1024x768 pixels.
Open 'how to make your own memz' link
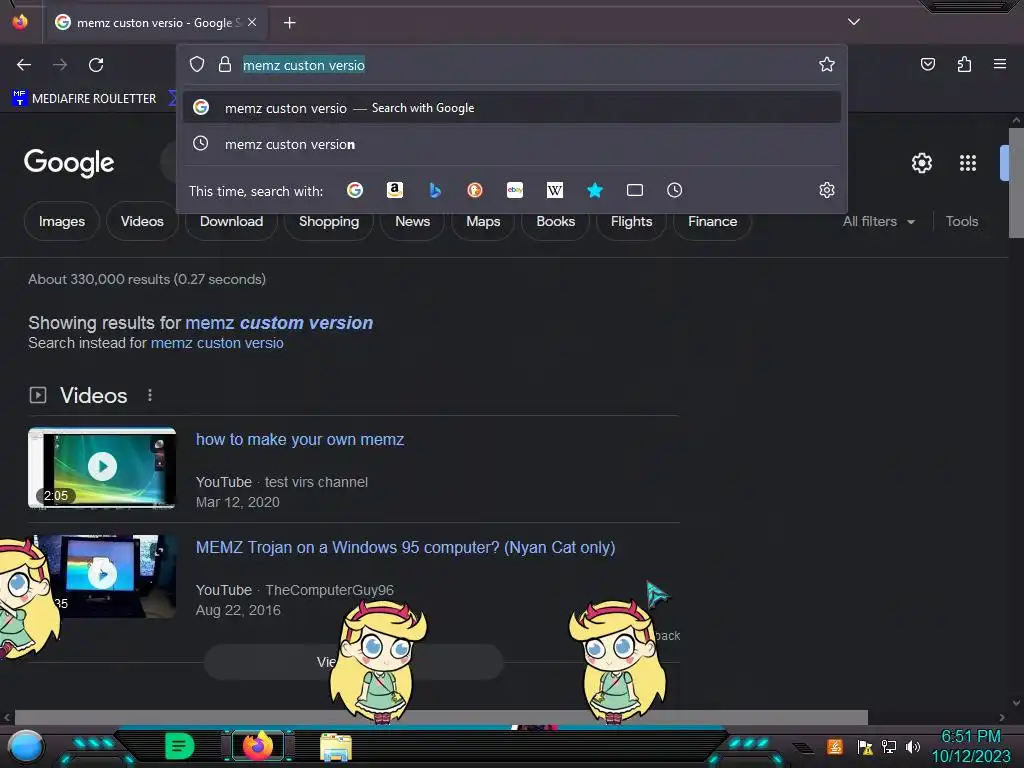tap(300, 440)
